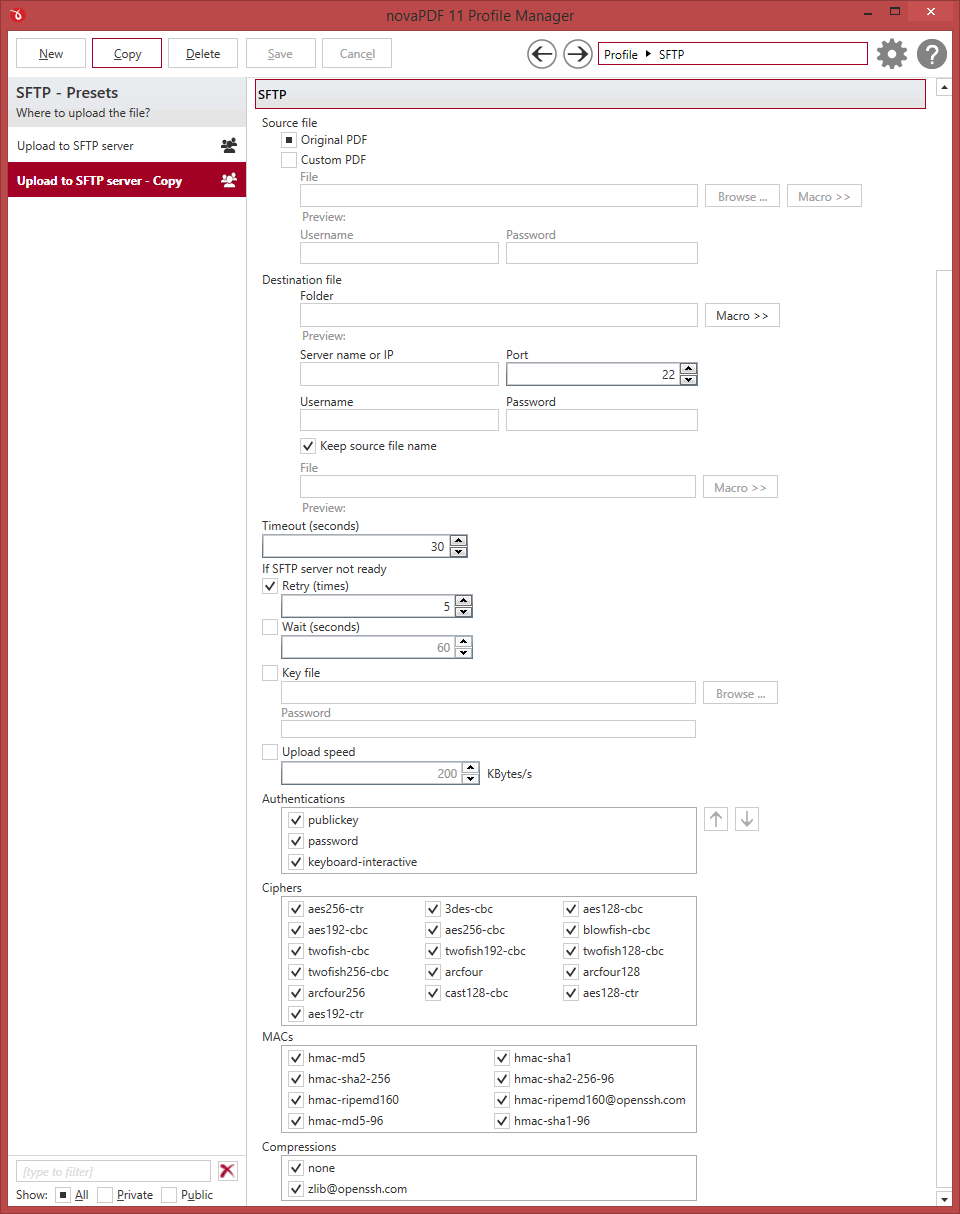Uncheck the aes256-ctr cipher
This screenshot has height=1214, width=960.
click(296, 909)
